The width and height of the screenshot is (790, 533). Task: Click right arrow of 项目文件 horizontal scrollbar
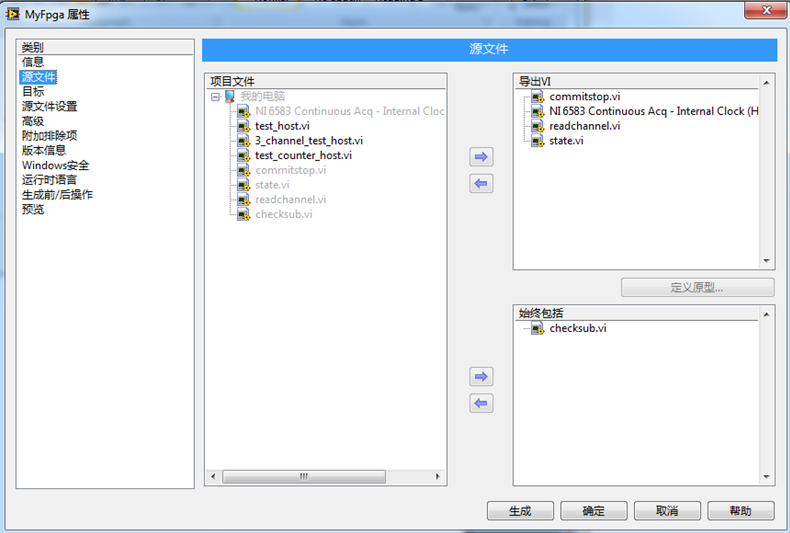click(x=437, y=476)
